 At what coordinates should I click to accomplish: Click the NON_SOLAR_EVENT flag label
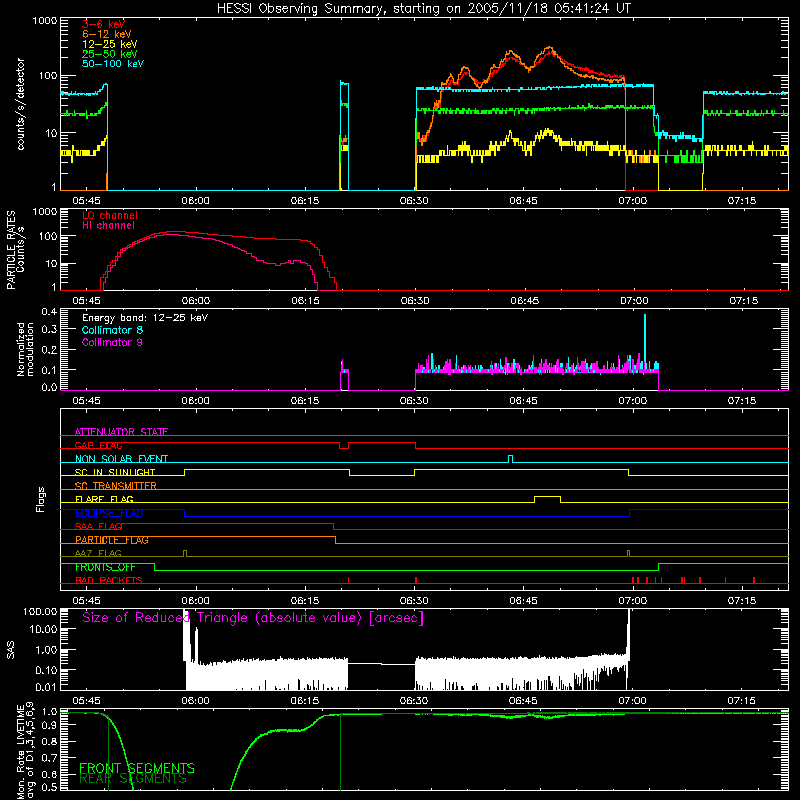(121, 459)
